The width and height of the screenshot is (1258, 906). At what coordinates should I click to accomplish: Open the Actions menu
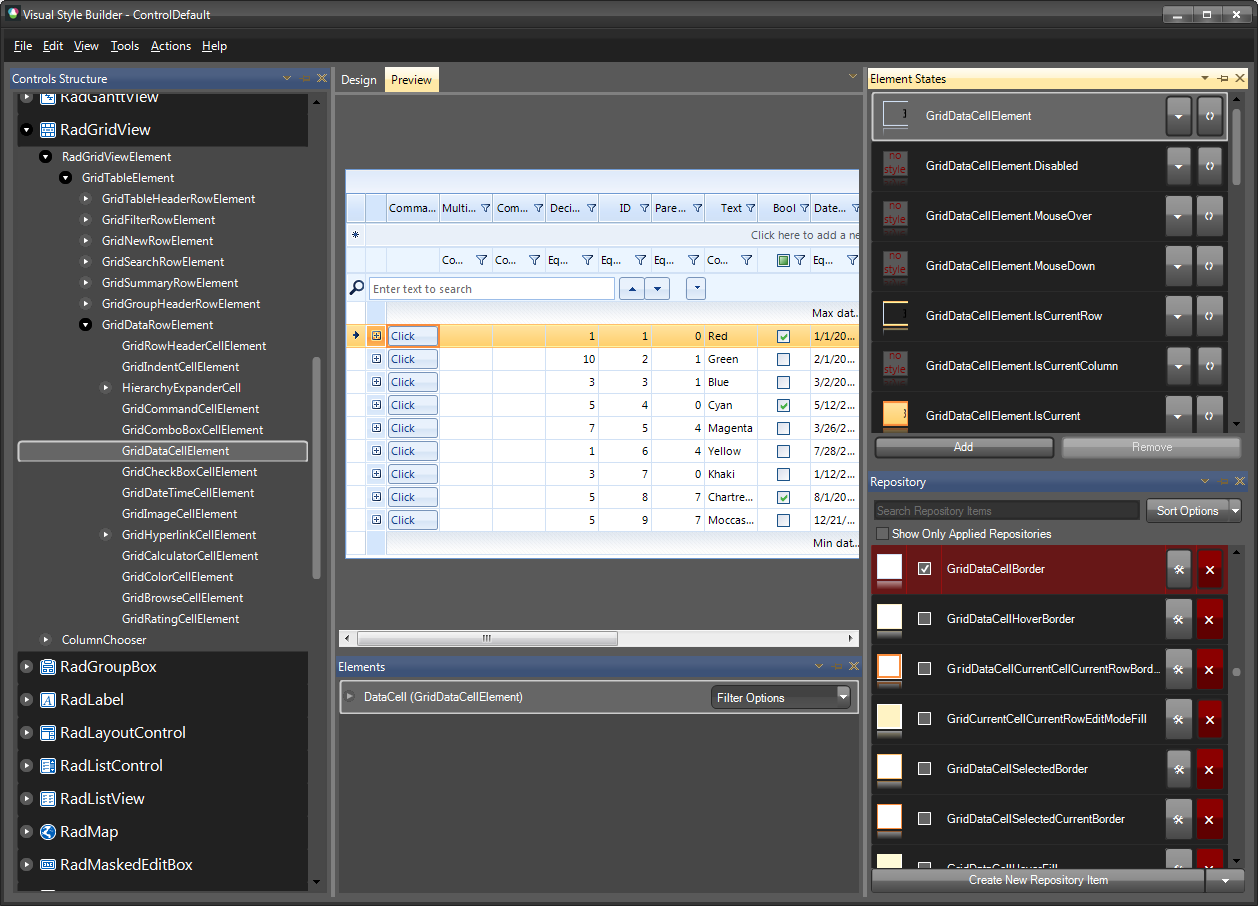click(171, 46)
